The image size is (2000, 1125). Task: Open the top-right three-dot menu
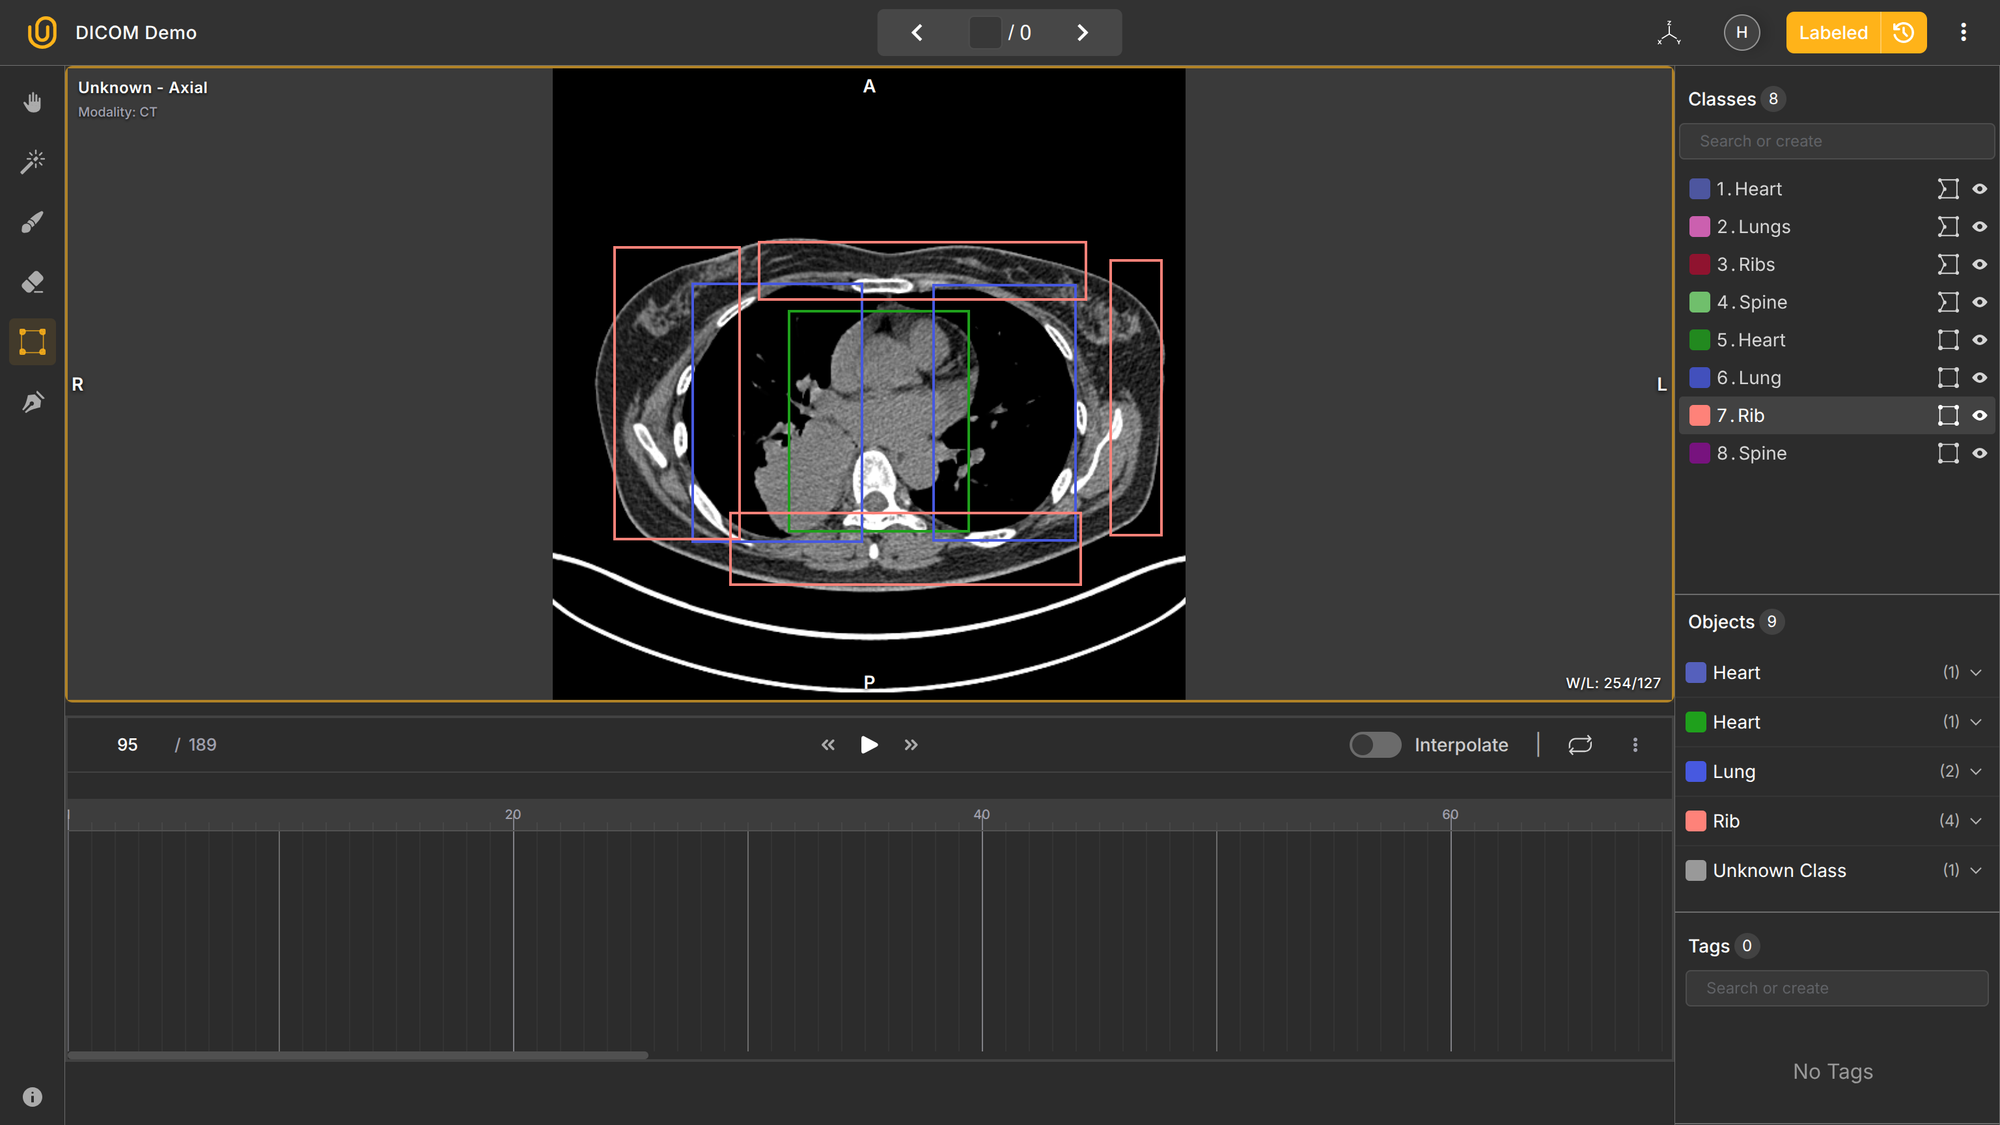tap(1963, 32)
